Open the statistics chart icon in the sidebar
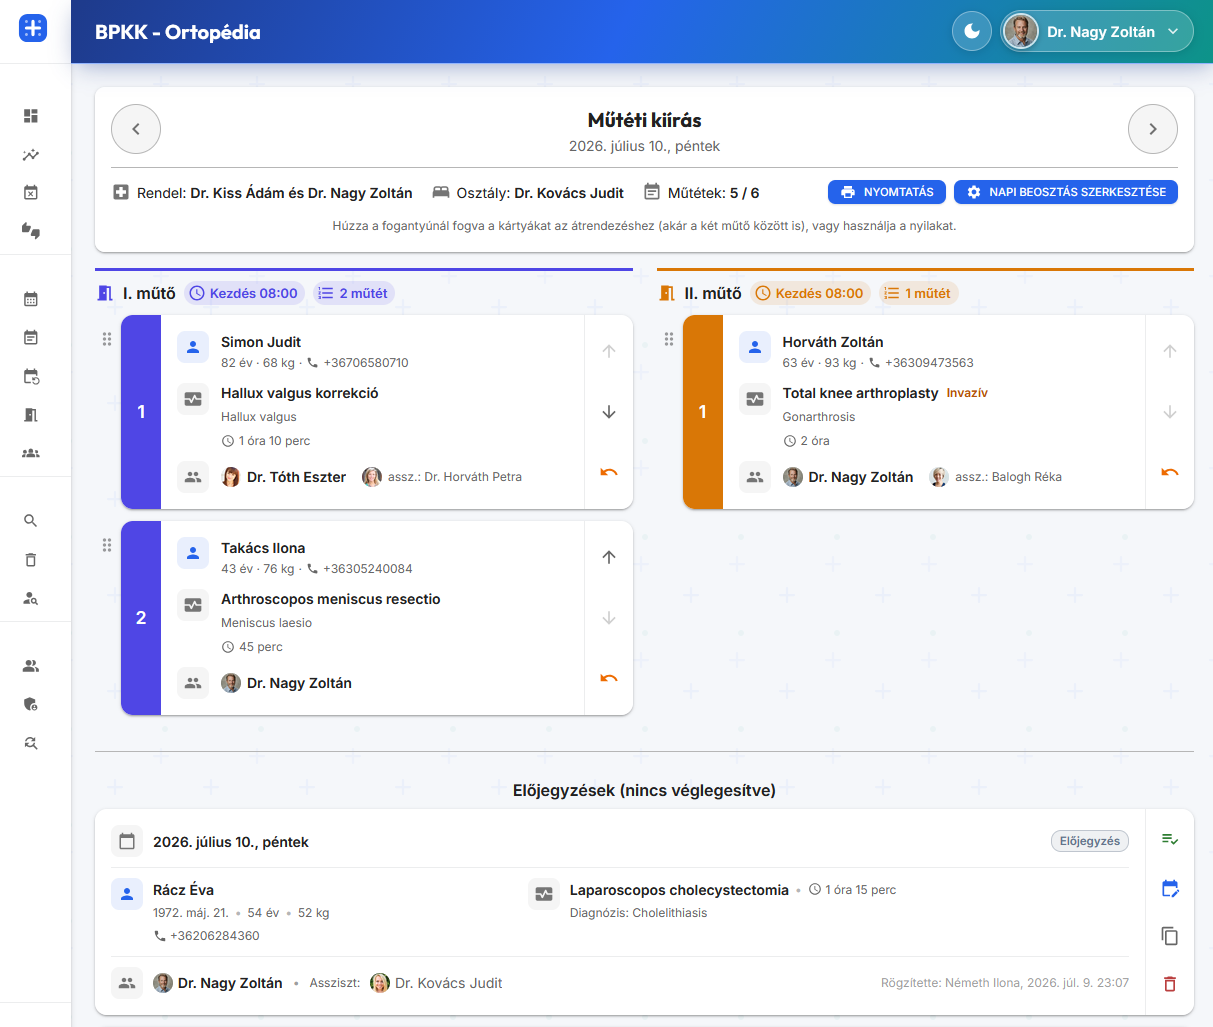Viewport: 1213px width, 1027px height. coord(31,155)
